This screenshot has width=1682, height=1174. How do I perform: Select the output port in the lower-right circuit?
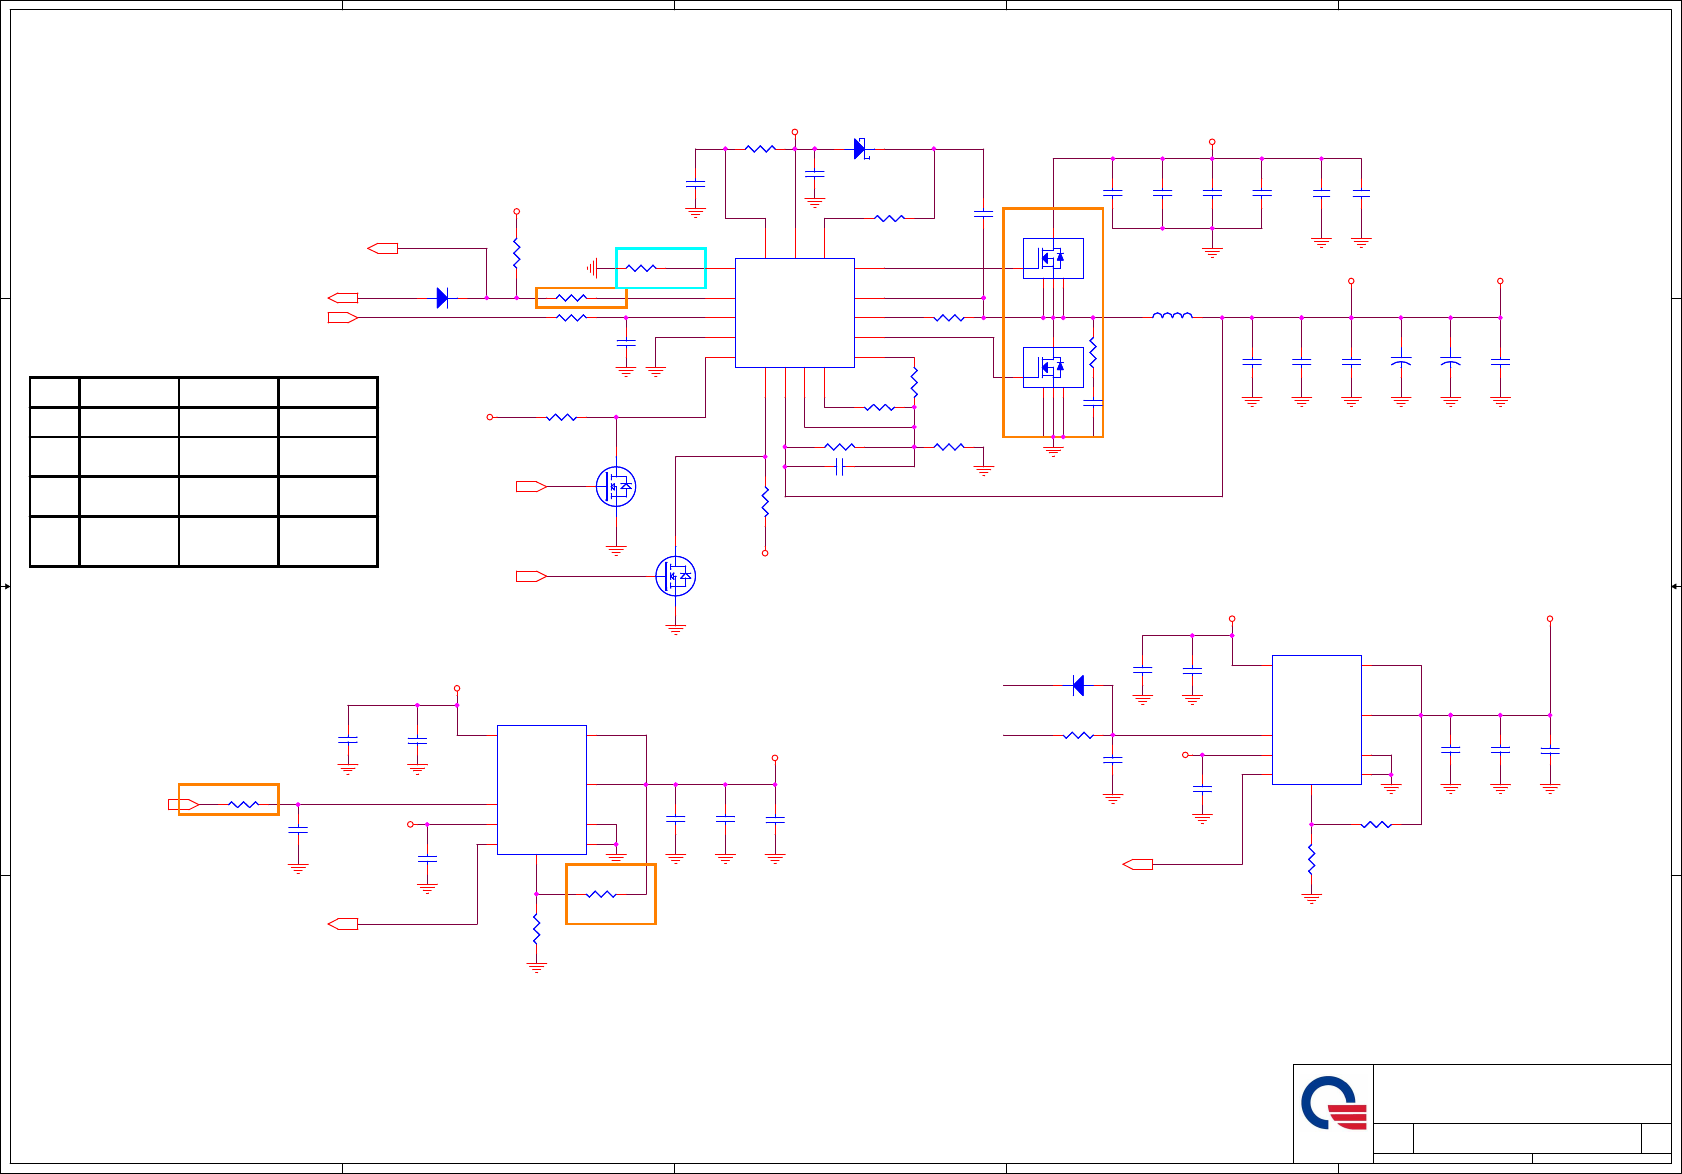1138,864
